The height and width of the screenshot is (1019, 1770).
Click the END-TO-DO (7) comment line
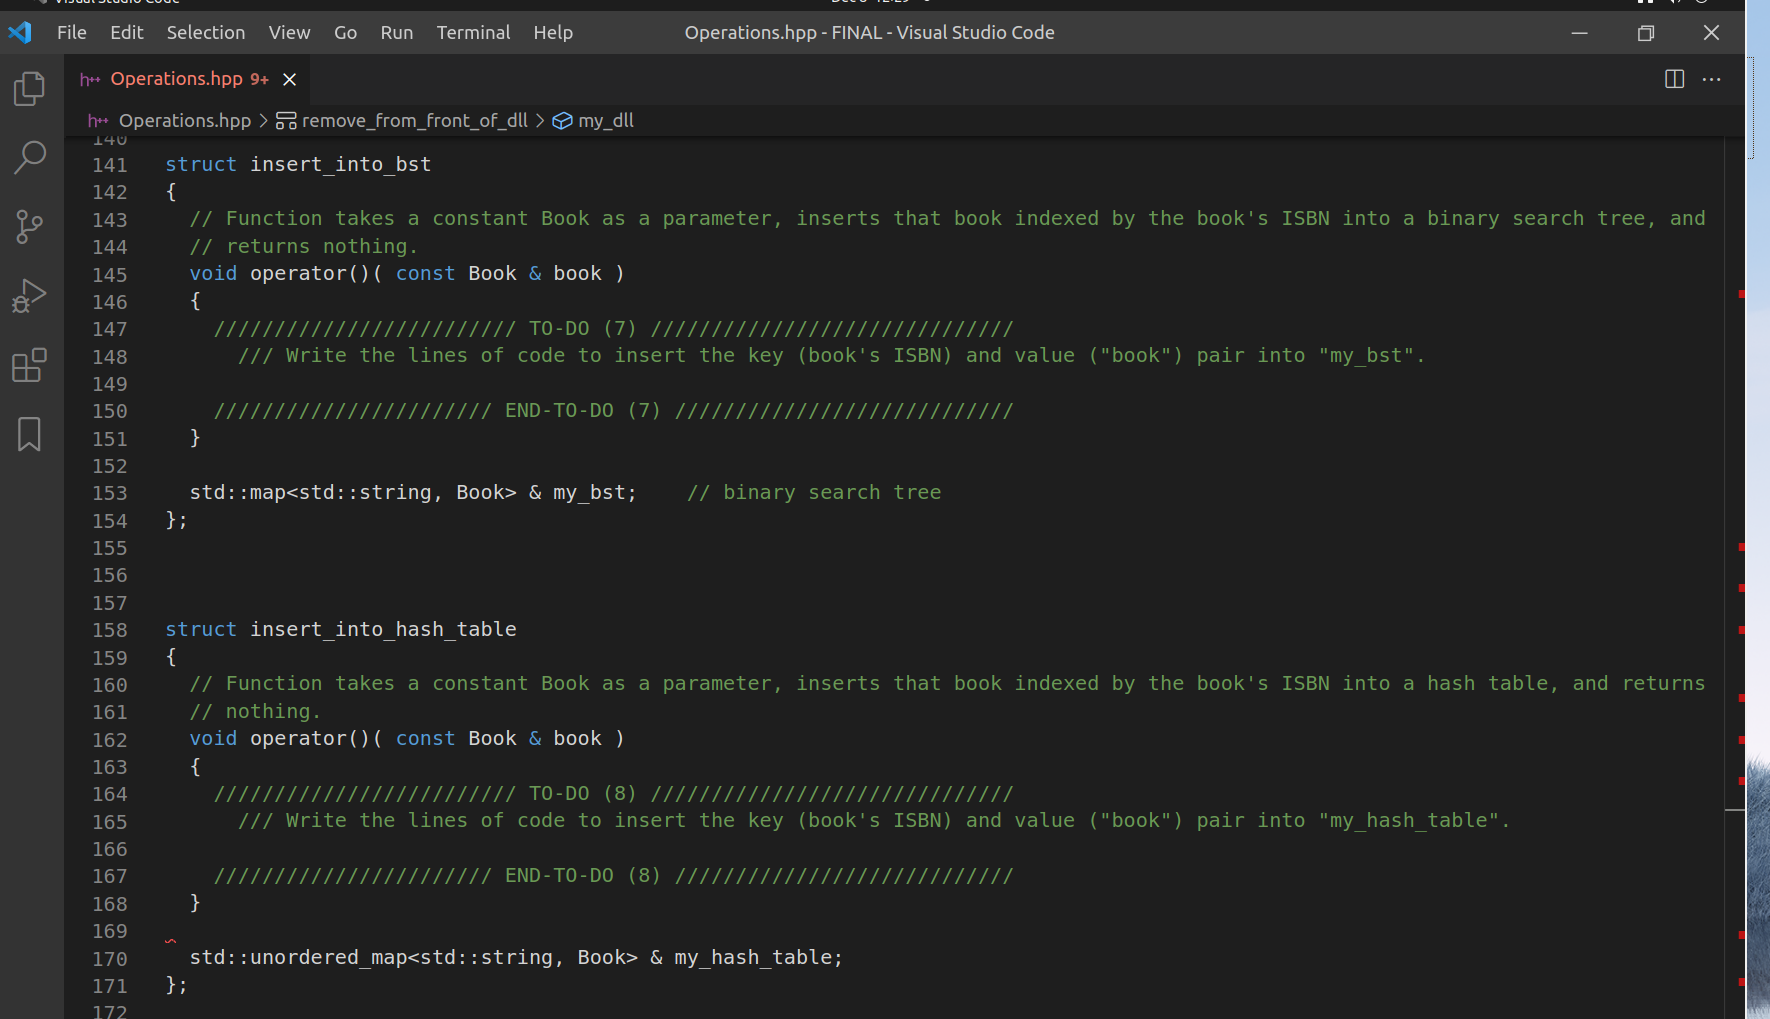click(x=613, y=410)
